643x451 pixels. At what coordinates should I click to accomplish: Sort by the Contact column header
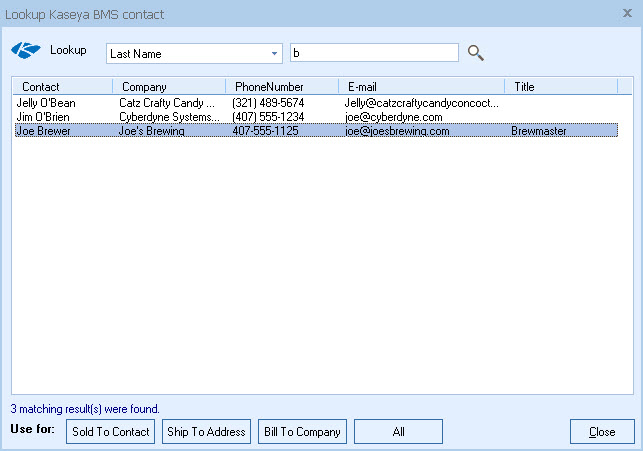tap(62, 87)
